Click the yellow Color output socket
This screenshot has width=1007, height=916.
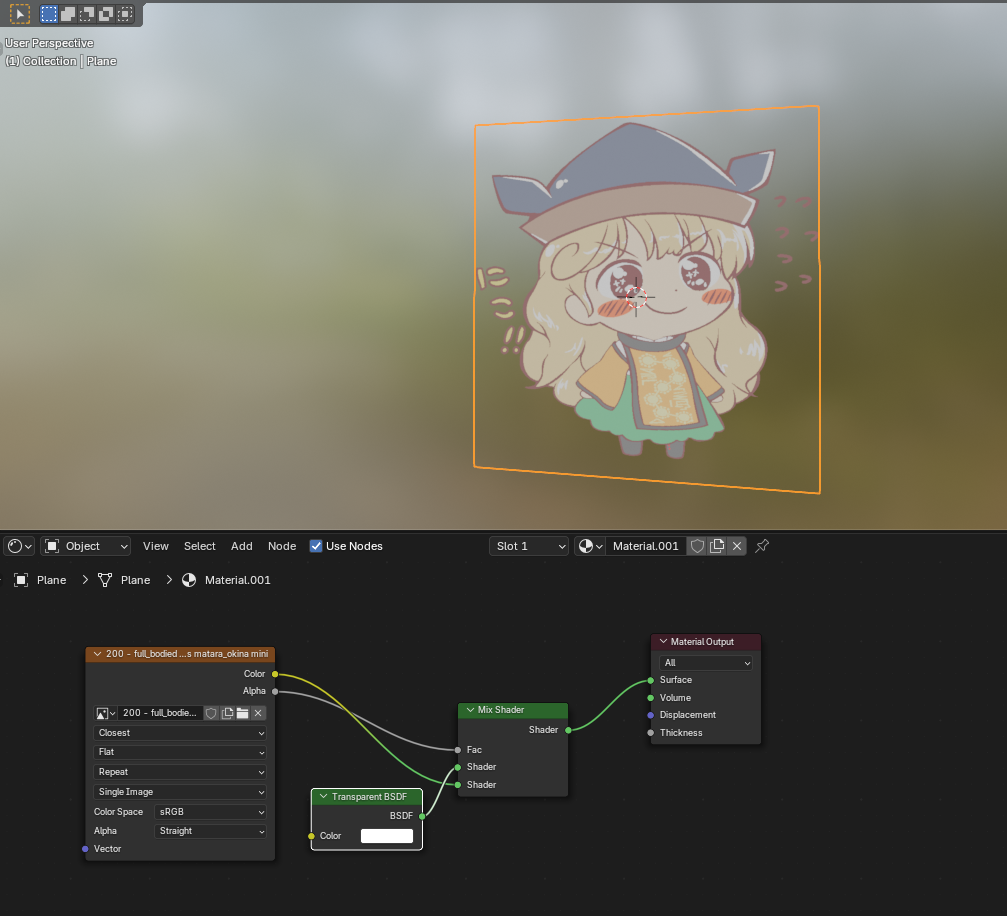tap(275, 674)
